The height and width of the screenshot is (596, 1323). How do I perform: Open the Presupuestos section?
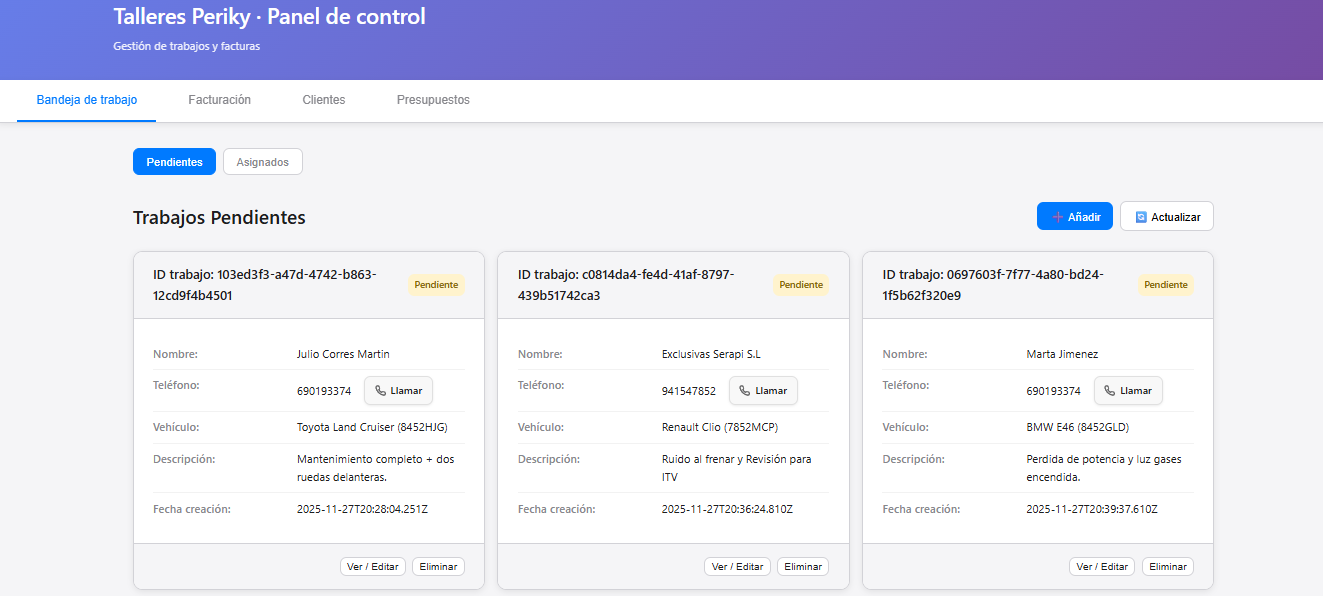tap(432, 100)
